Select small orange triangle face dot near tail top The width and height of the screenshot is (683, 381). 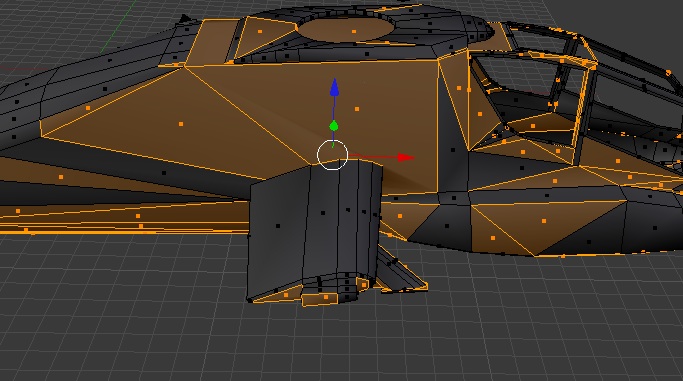coord(260,31)
